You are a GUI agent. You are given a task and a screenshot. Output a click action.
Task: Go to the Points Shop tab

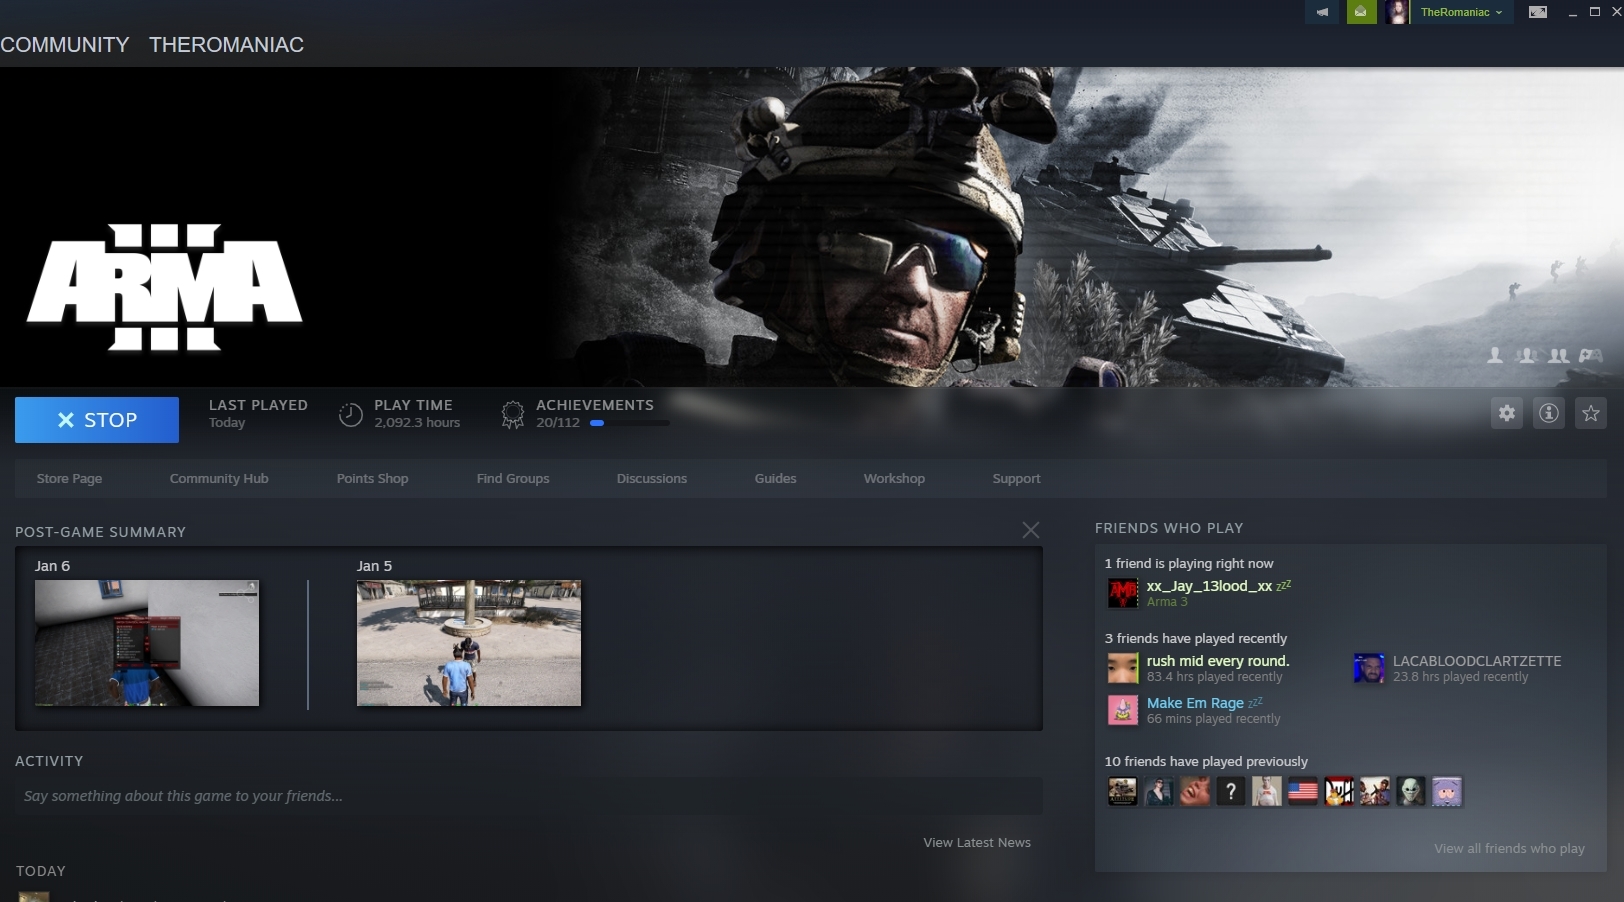[372, 478]
